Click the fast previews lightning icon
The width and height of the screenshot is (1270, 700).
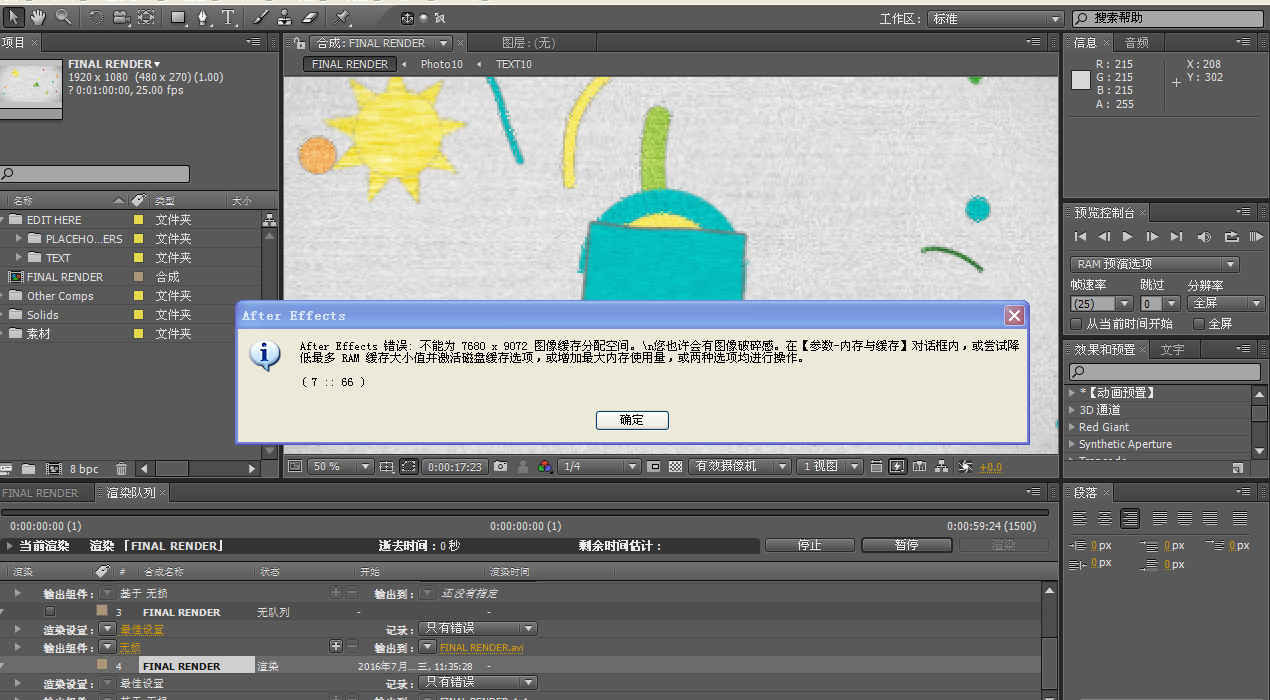tap(897, 466)
